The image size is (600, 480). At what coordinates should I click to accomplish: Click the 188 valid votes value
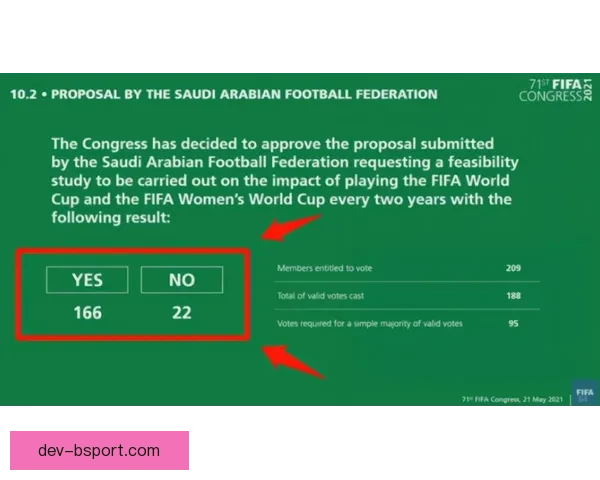pyautogui.click(x=514, y=295)
